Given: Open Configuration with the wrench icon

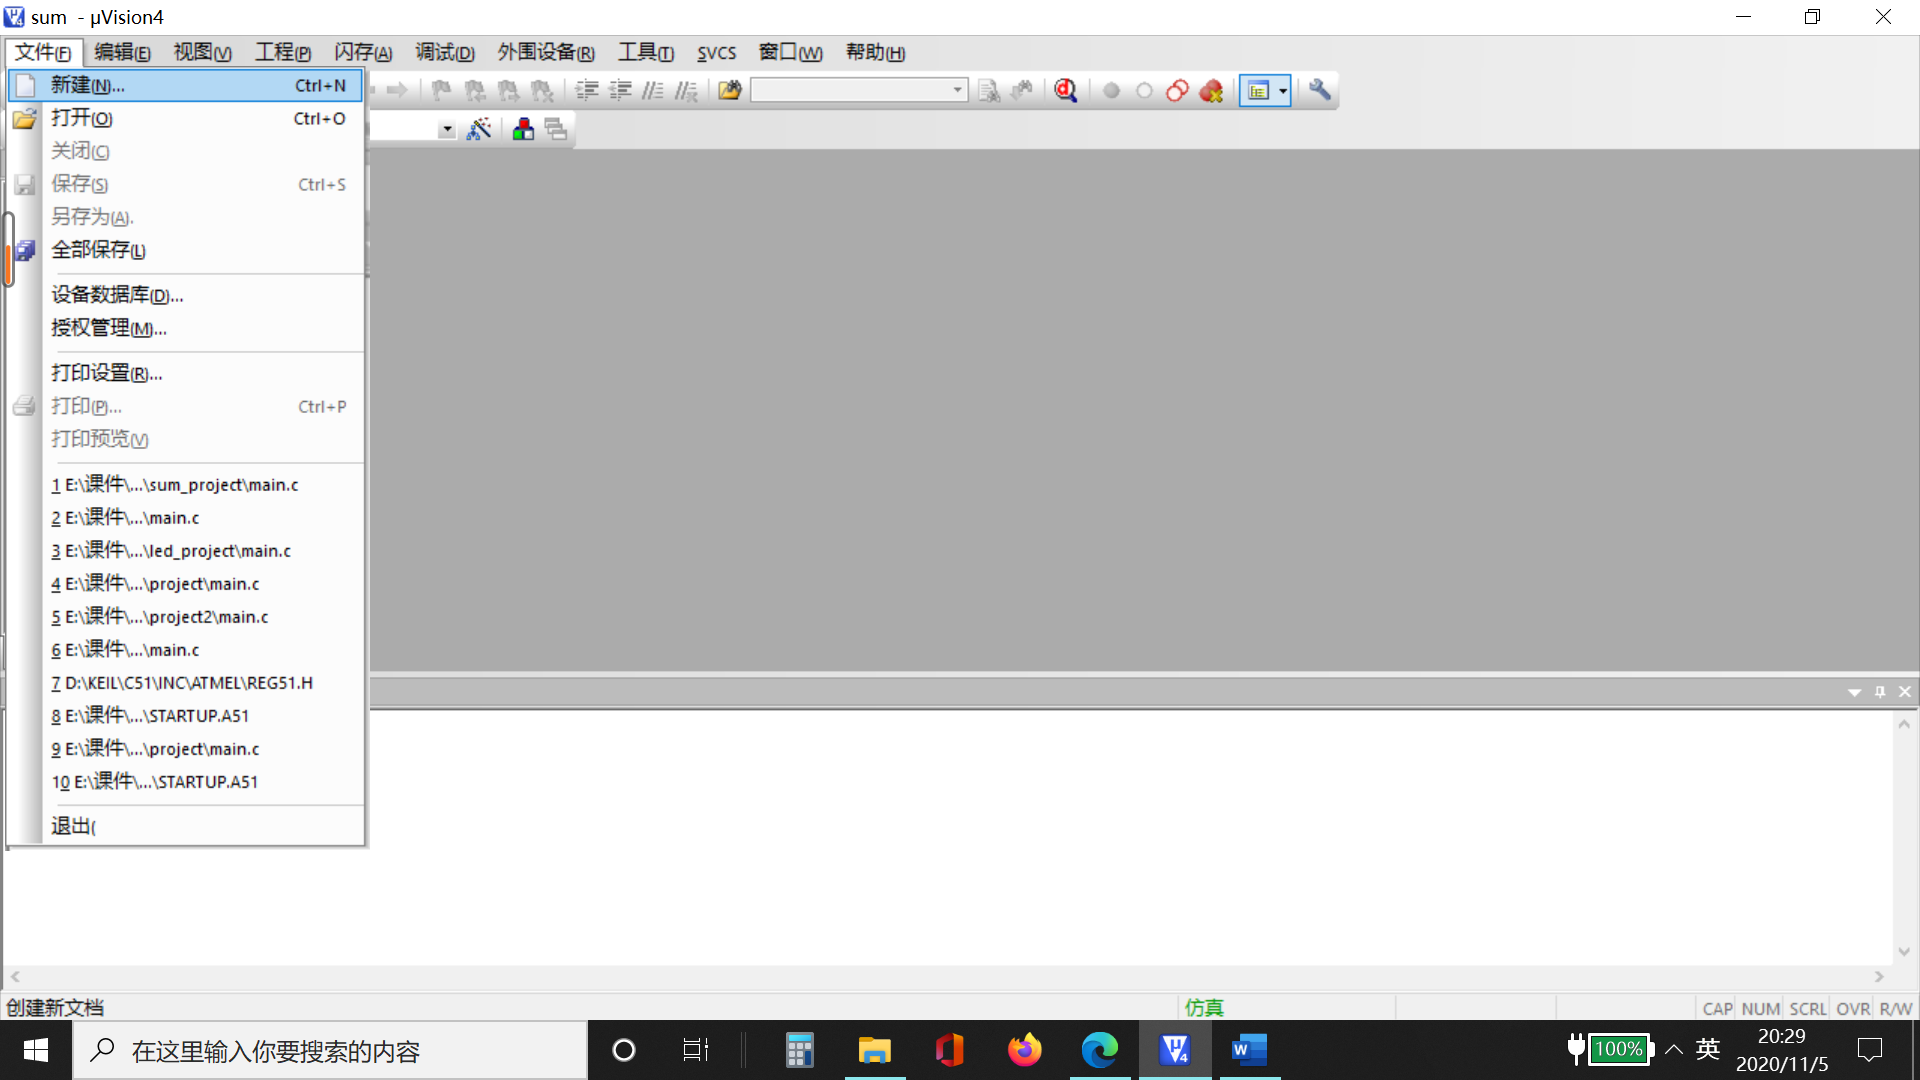Looking at the screenshot, I should [1320, 91].
